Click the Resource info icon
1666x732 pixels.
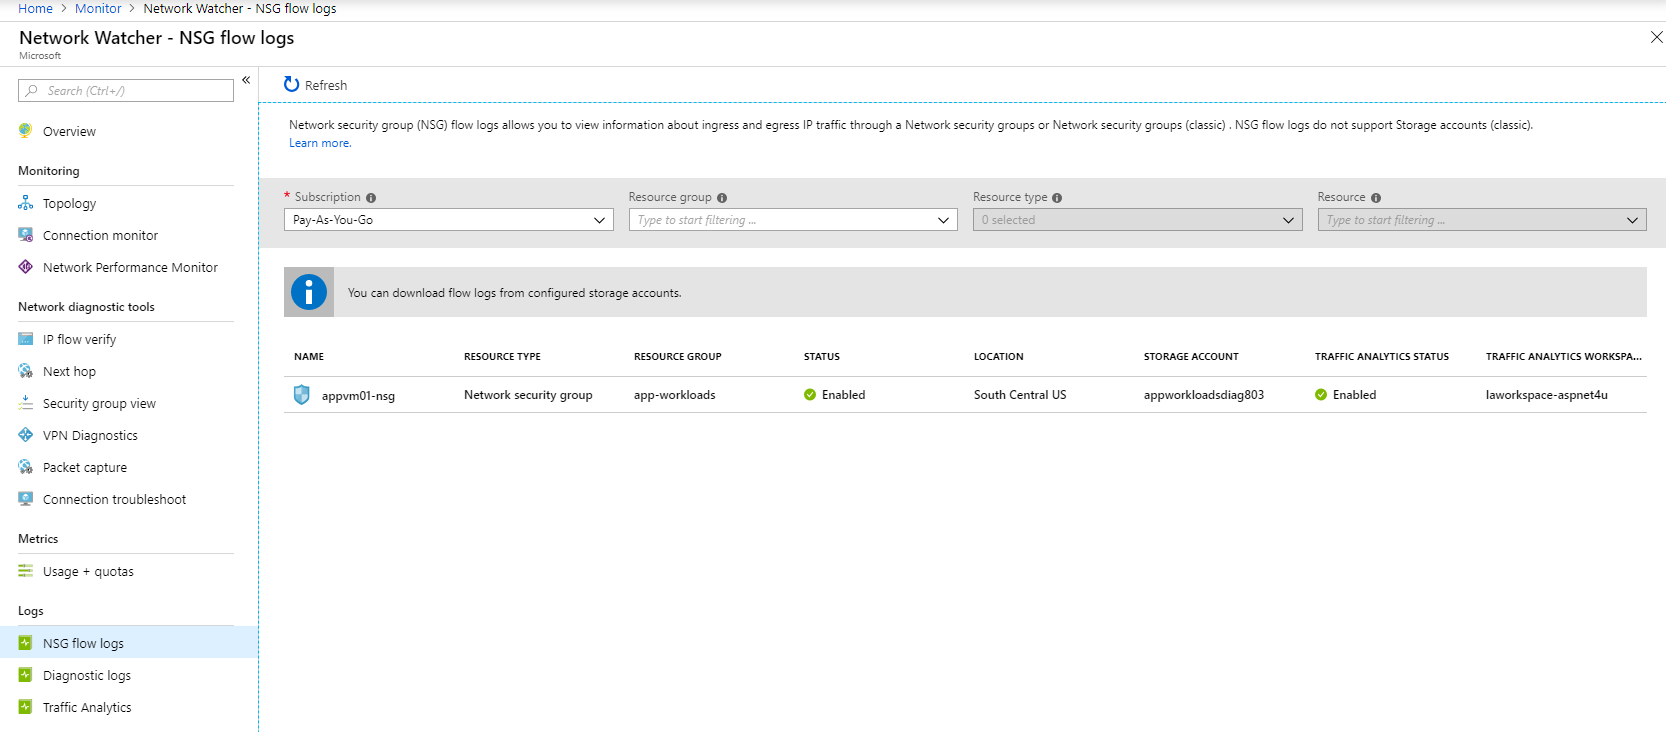tap(1376, 198)
